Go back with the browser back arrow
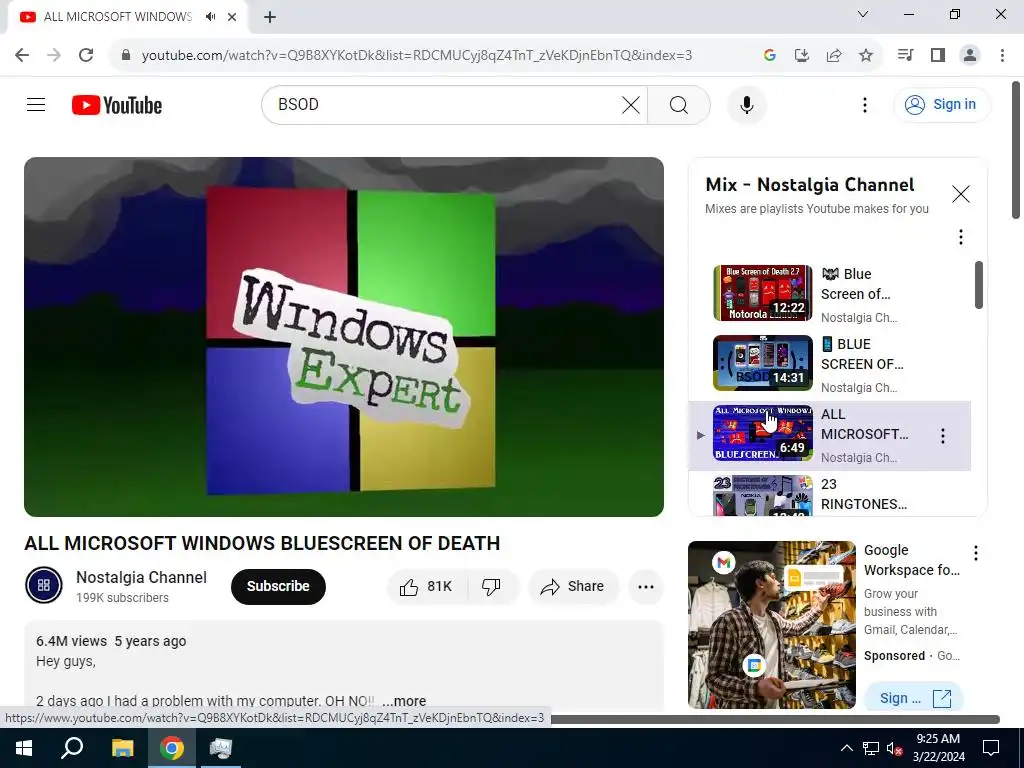 tap(22, 55)
